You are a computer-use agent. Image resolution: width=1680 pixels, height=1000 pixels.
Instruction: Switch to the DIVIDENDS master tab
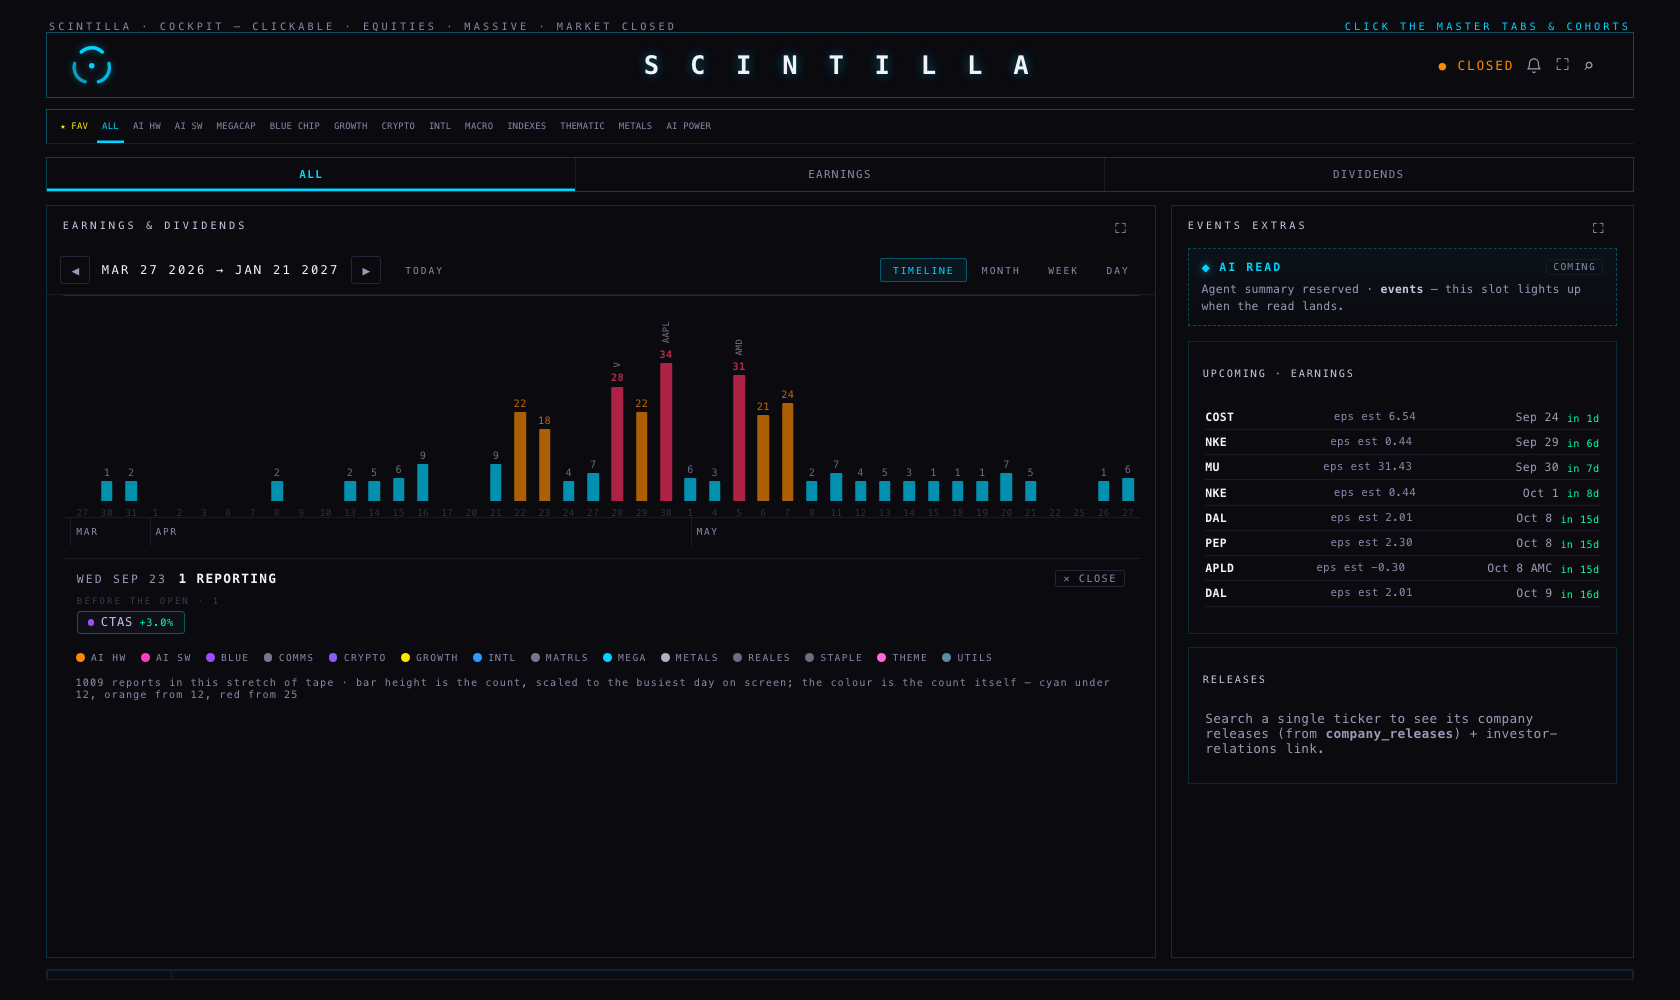[x=1368, y=174]
